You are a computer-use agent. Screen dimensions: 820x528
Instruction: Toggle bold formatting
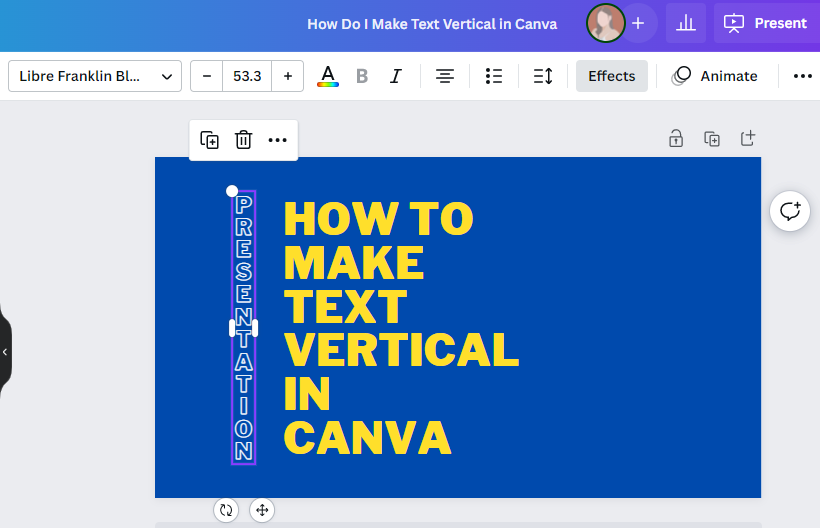point(362,76)
